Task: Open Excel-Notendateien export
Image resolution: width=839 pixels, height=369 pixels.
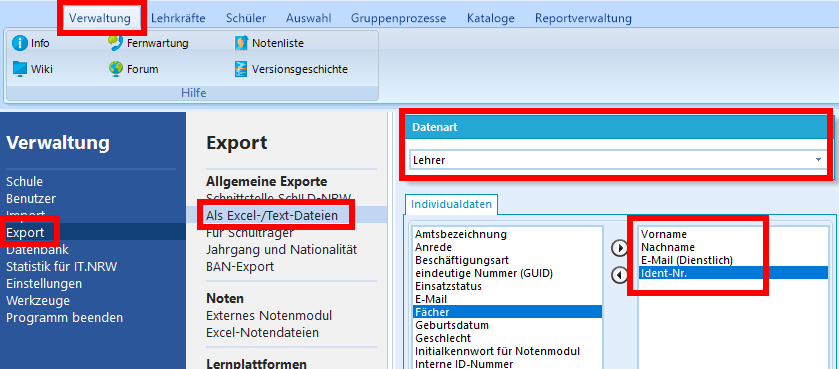Action: coord(263,333)
